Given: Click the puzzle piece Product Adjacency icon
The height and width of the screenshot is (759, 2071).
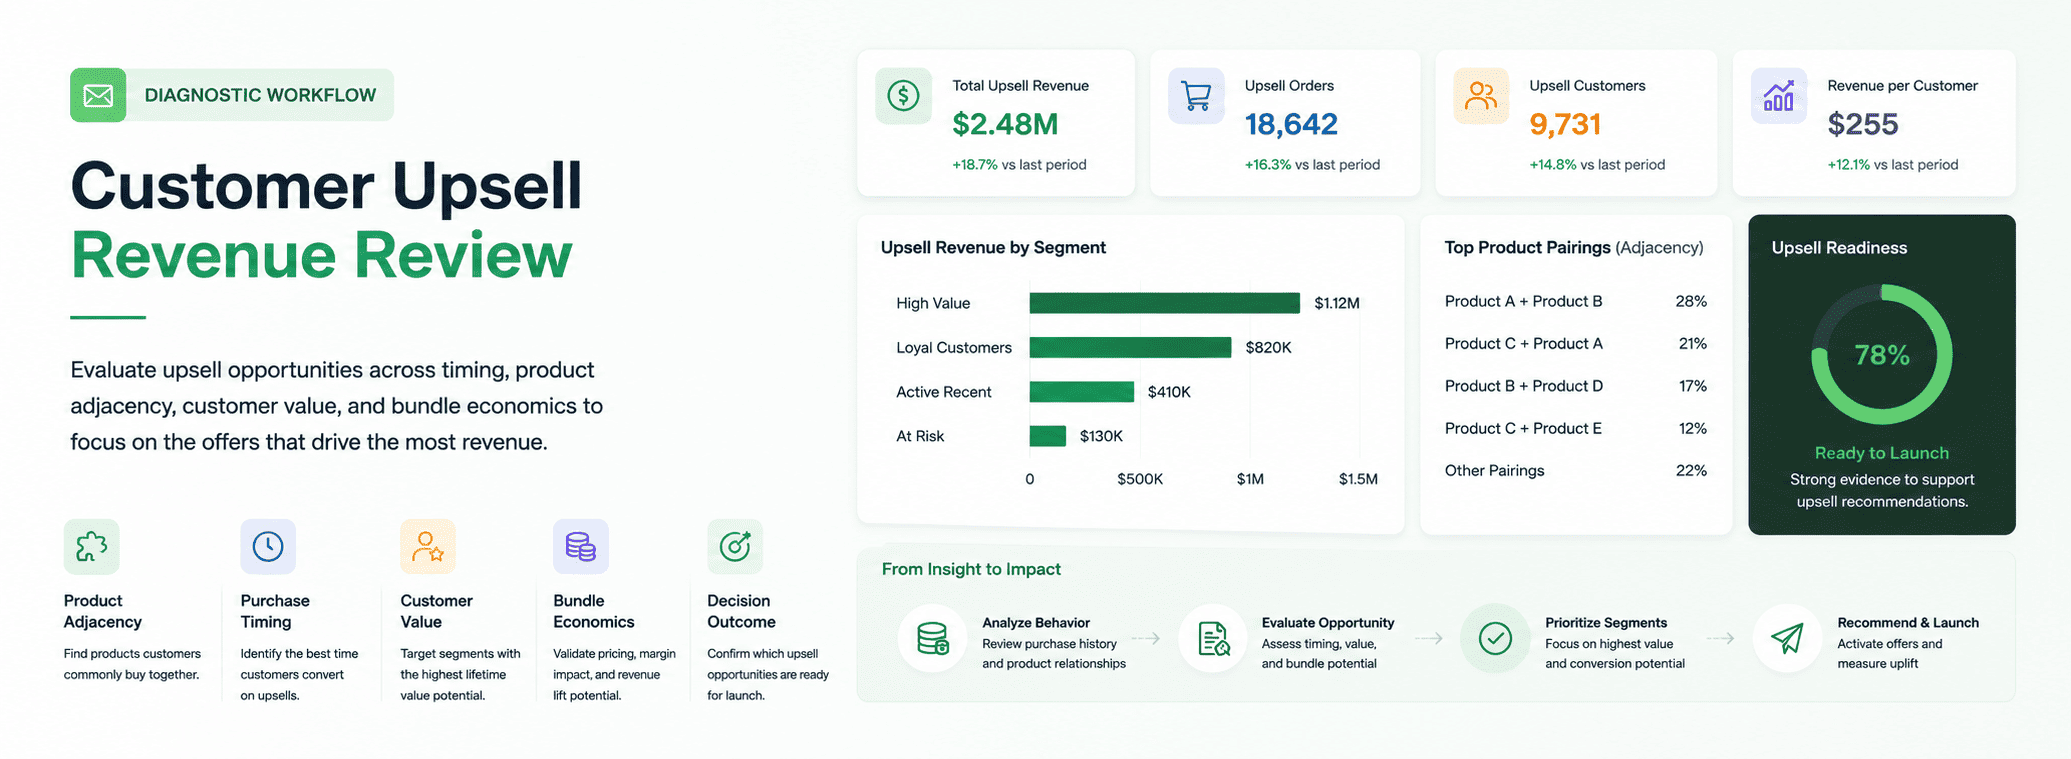Looking at the screenshot, I should 92,546.
